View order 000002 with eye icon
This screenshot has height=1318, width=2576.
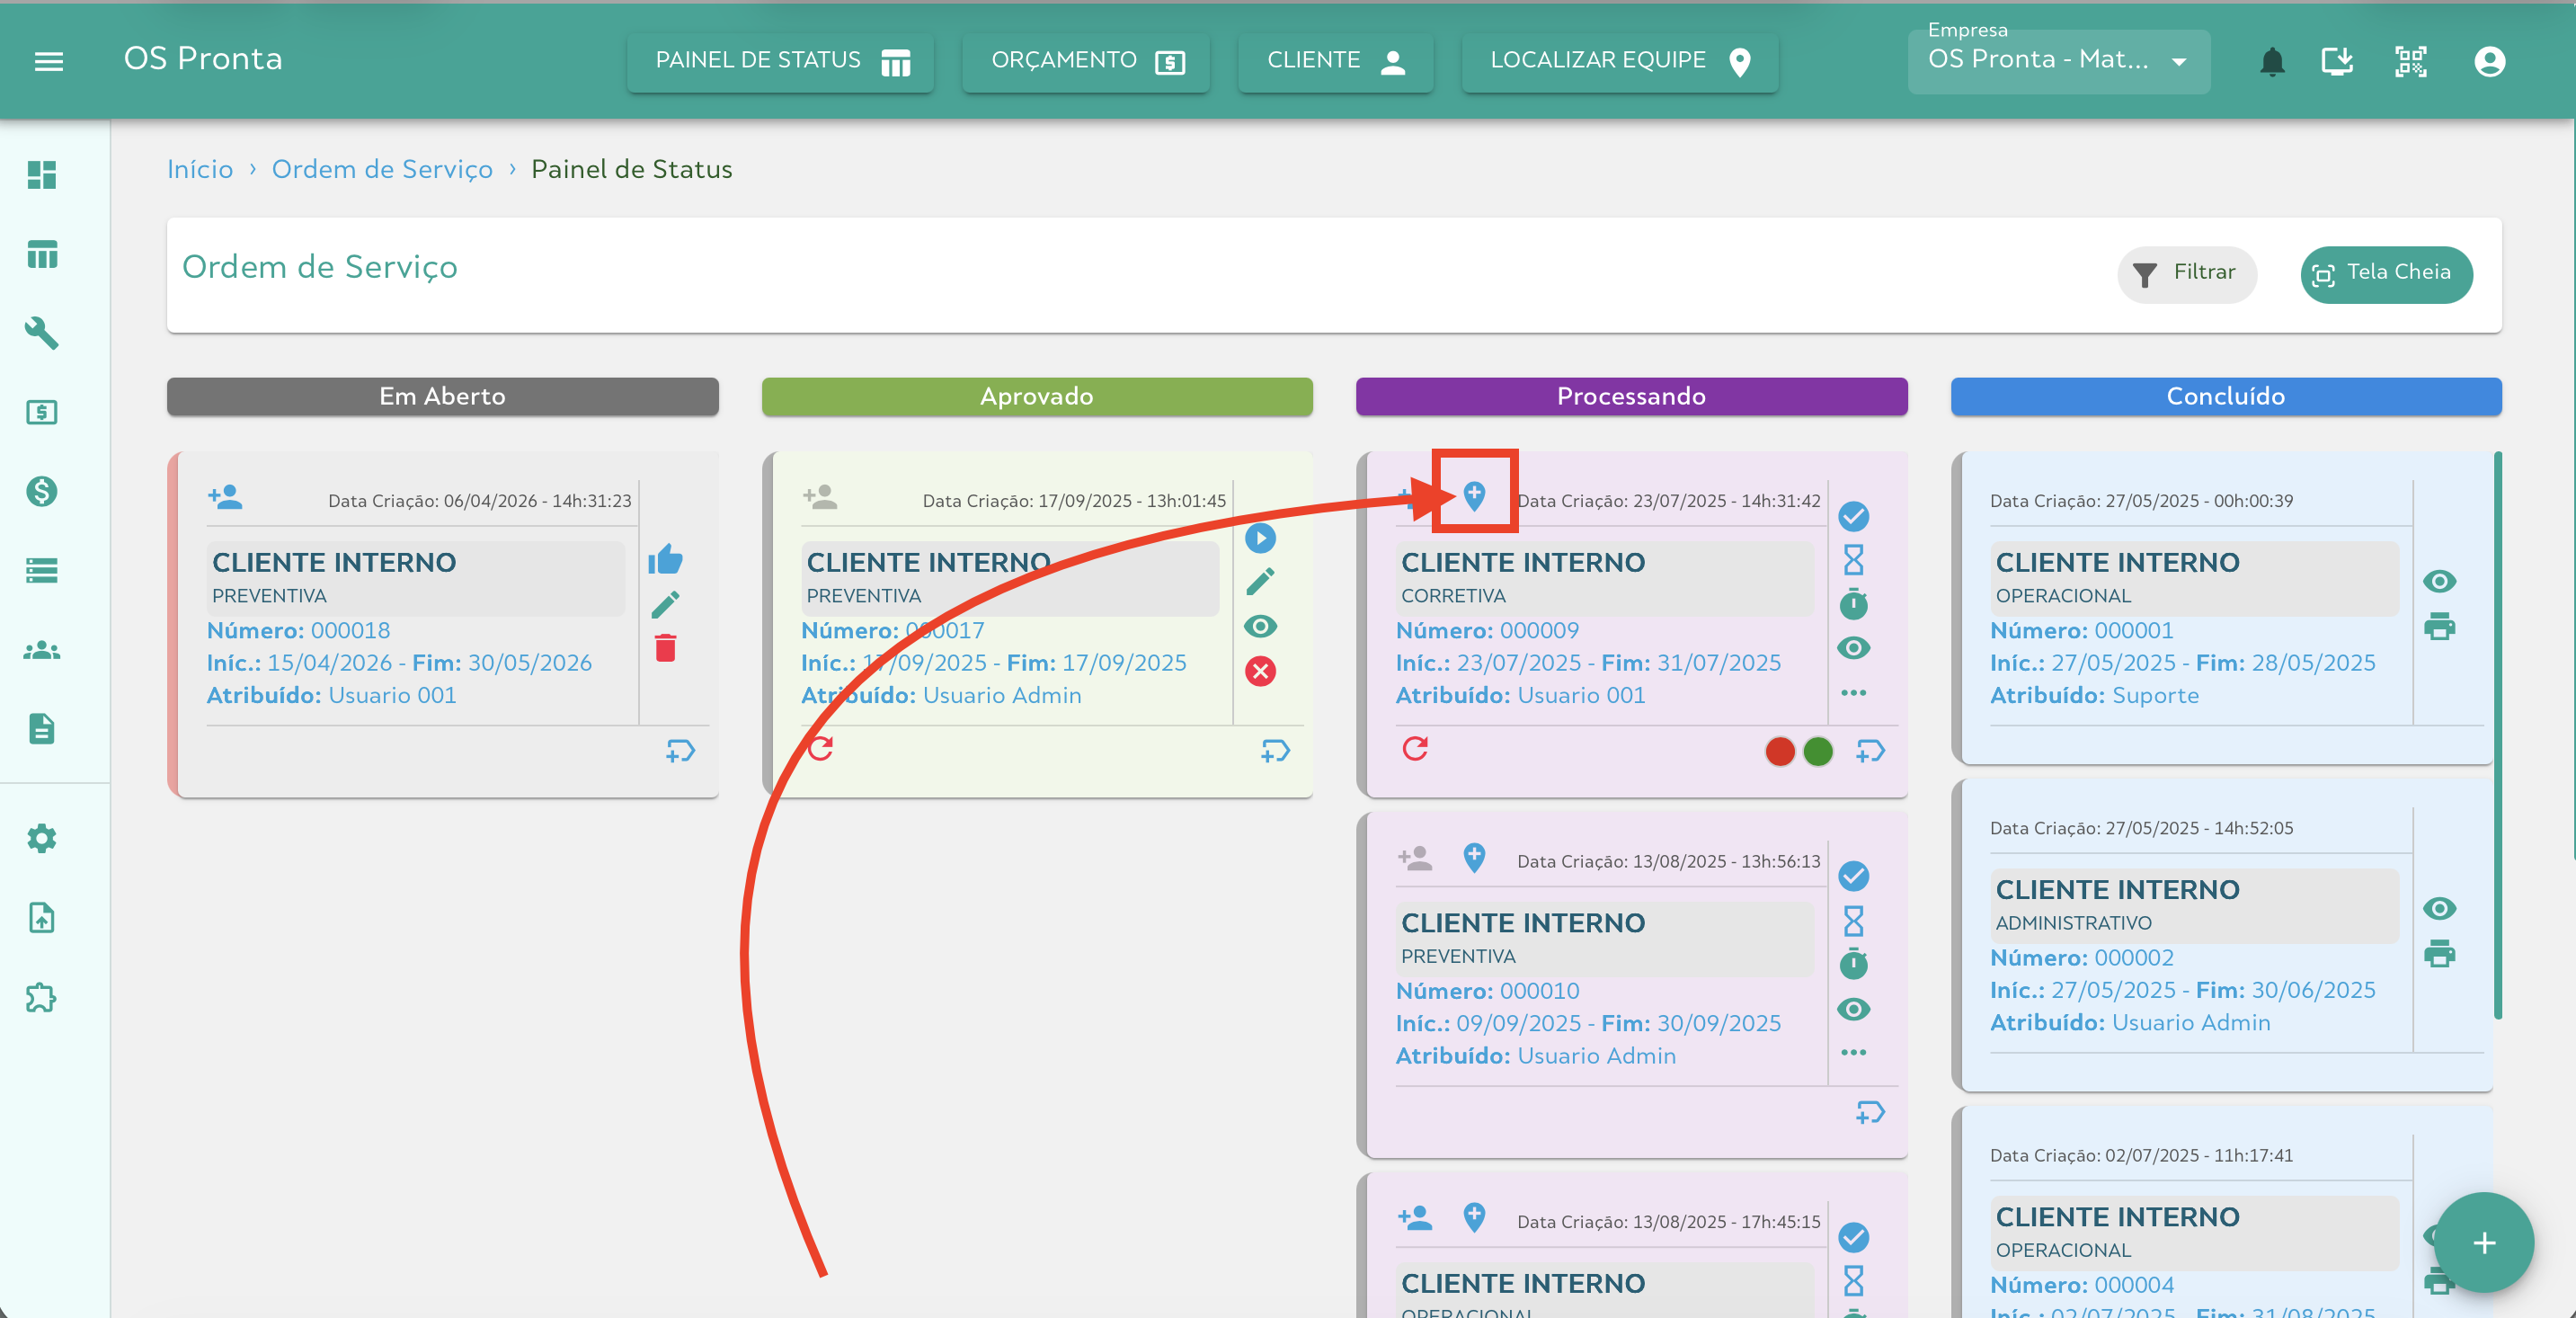(x=2439, y=908)
